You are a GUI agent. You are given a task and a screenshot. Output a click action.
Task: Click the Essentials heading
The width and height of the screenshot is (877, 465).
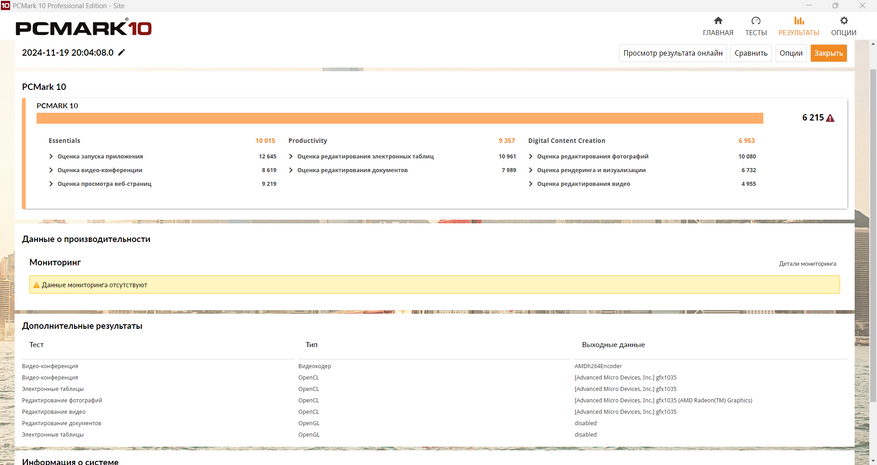(64, 141)
